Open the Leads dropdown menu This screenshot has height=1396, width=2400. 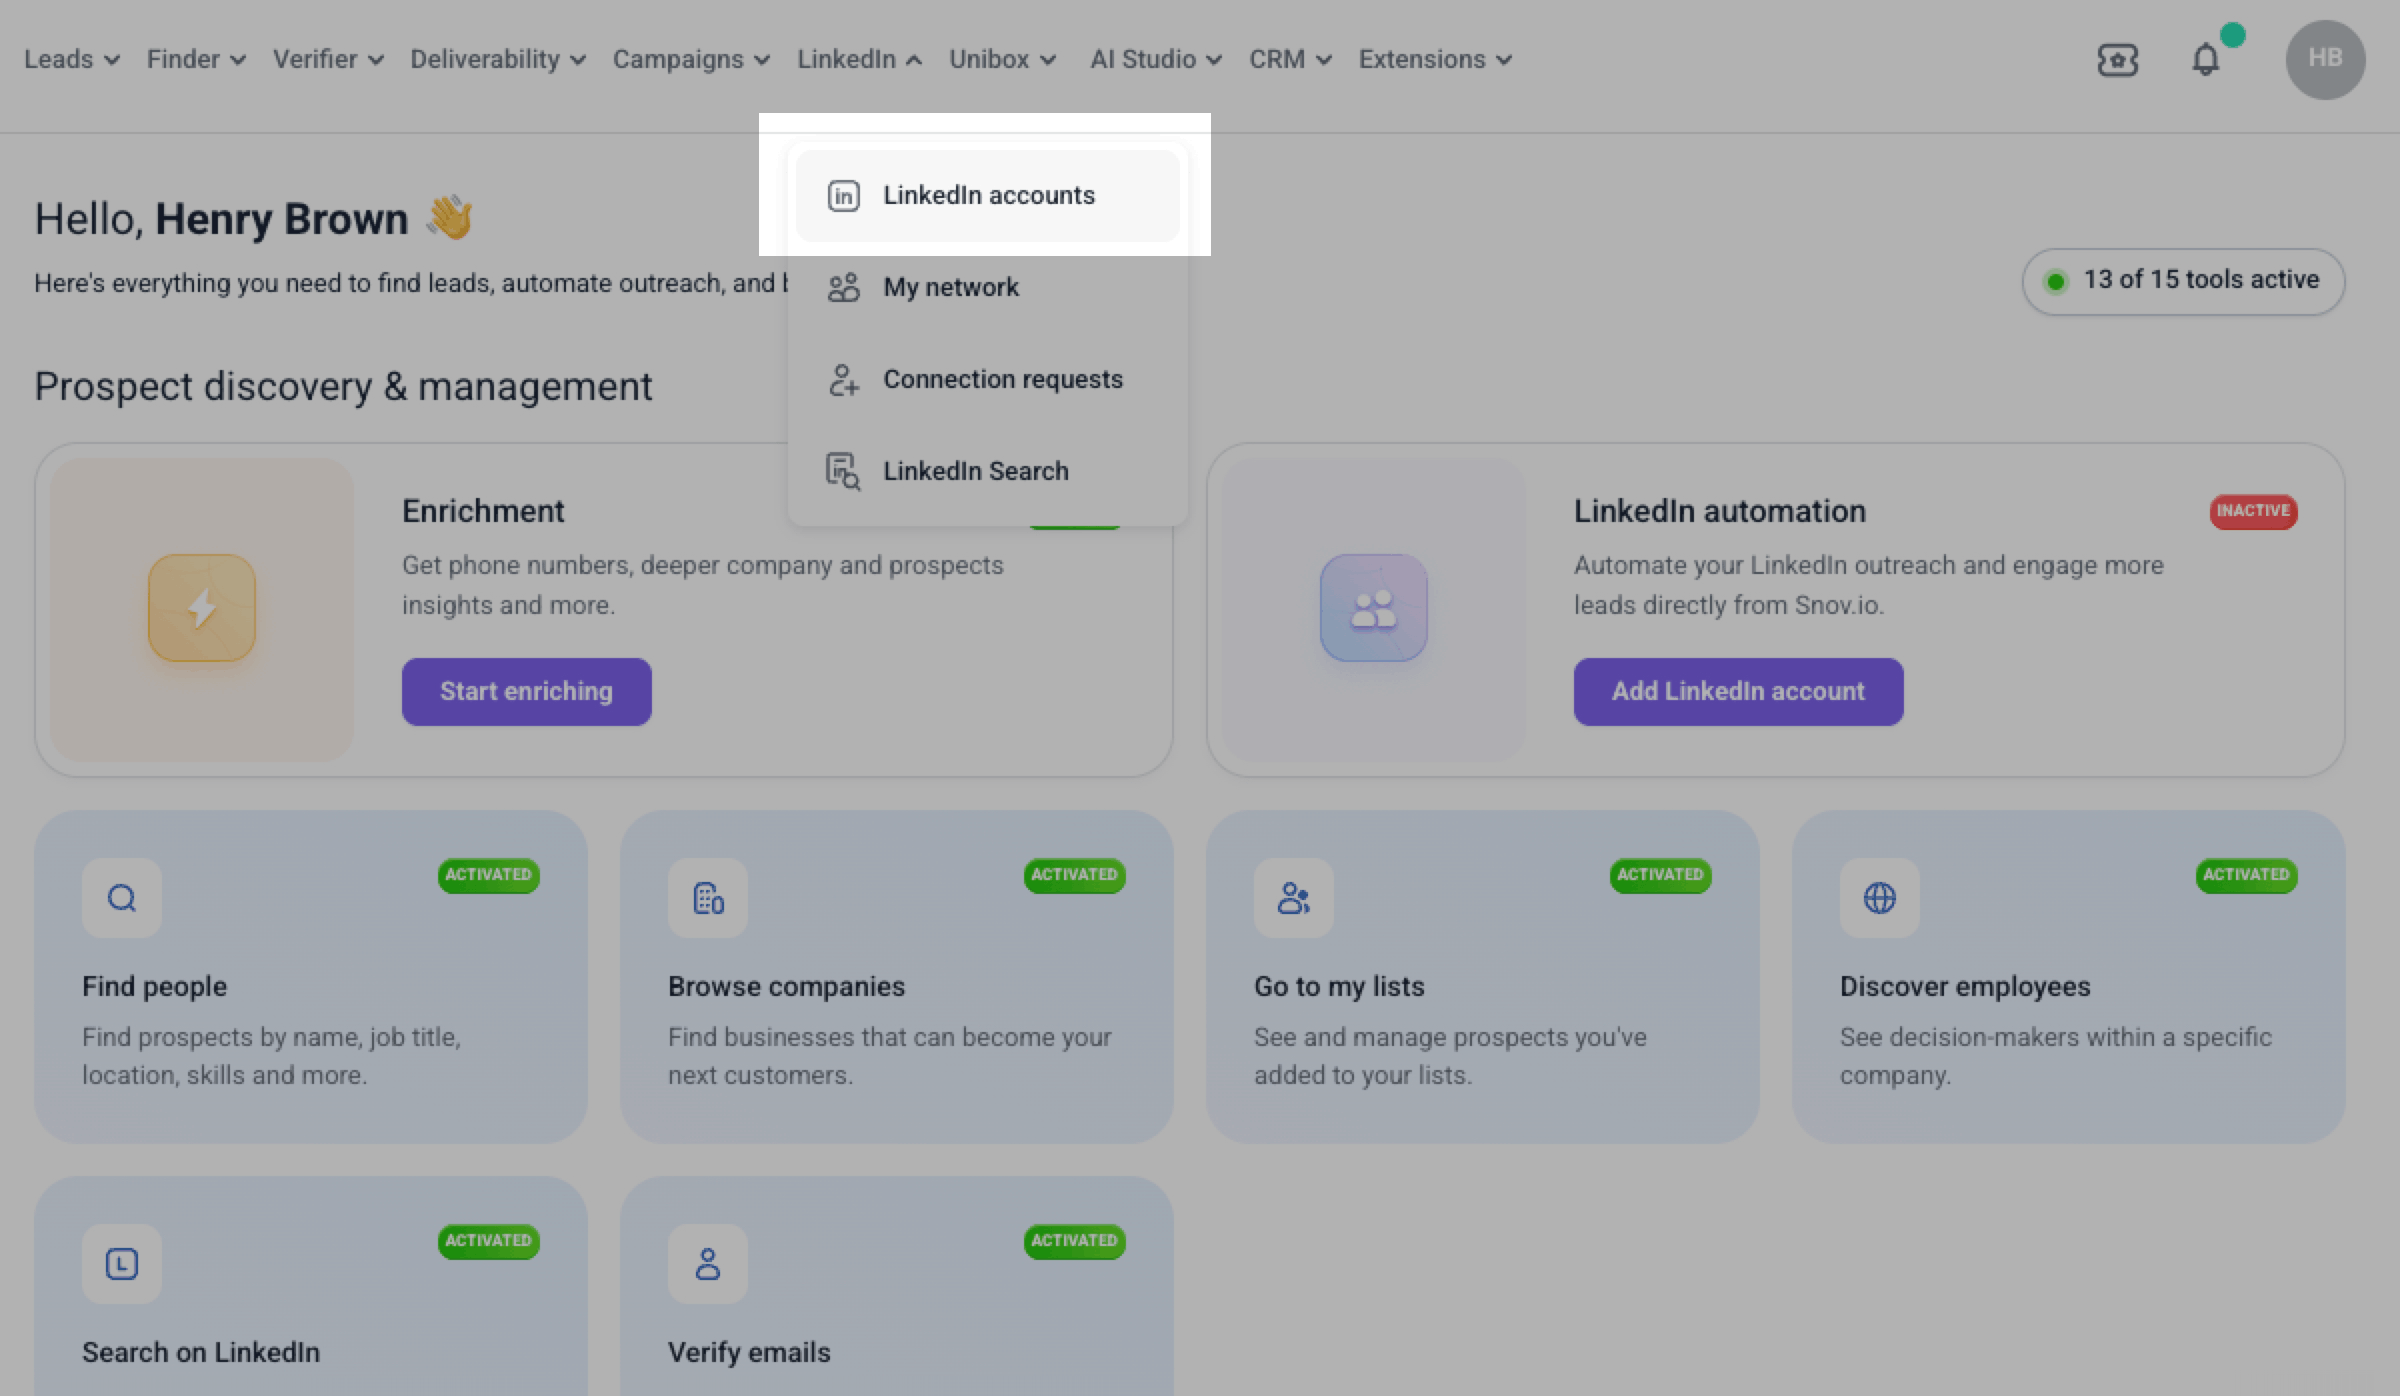coord(72,59)
